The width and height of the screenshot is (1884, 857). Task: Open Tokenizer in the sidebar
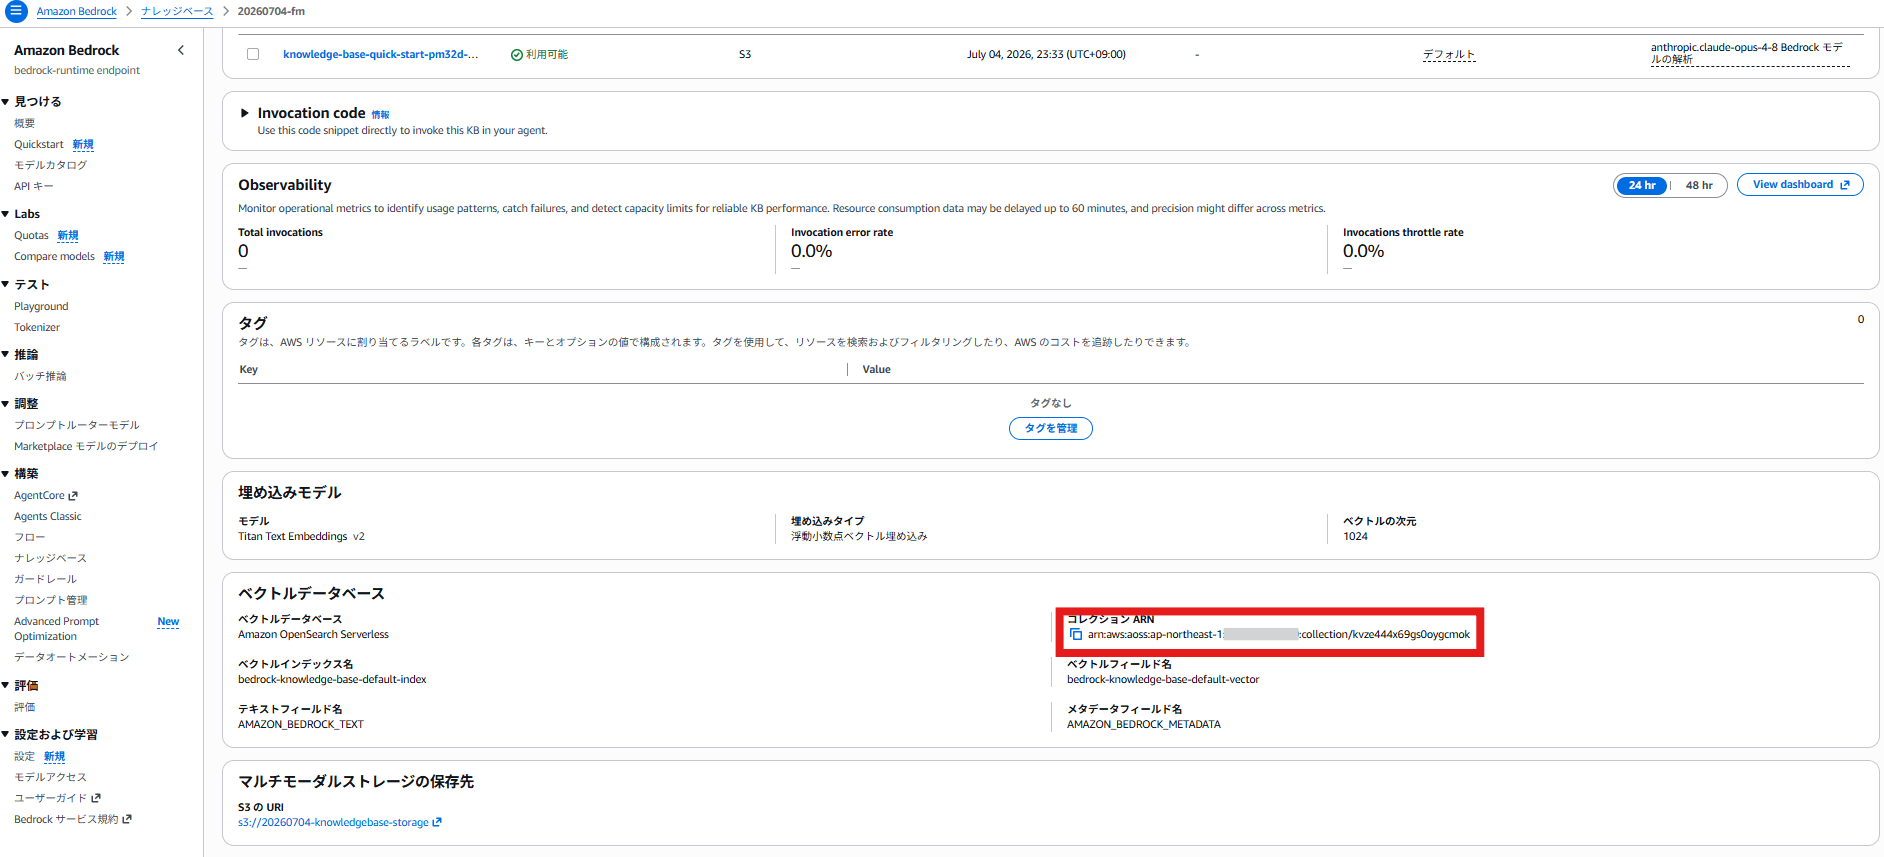point(37,328)
